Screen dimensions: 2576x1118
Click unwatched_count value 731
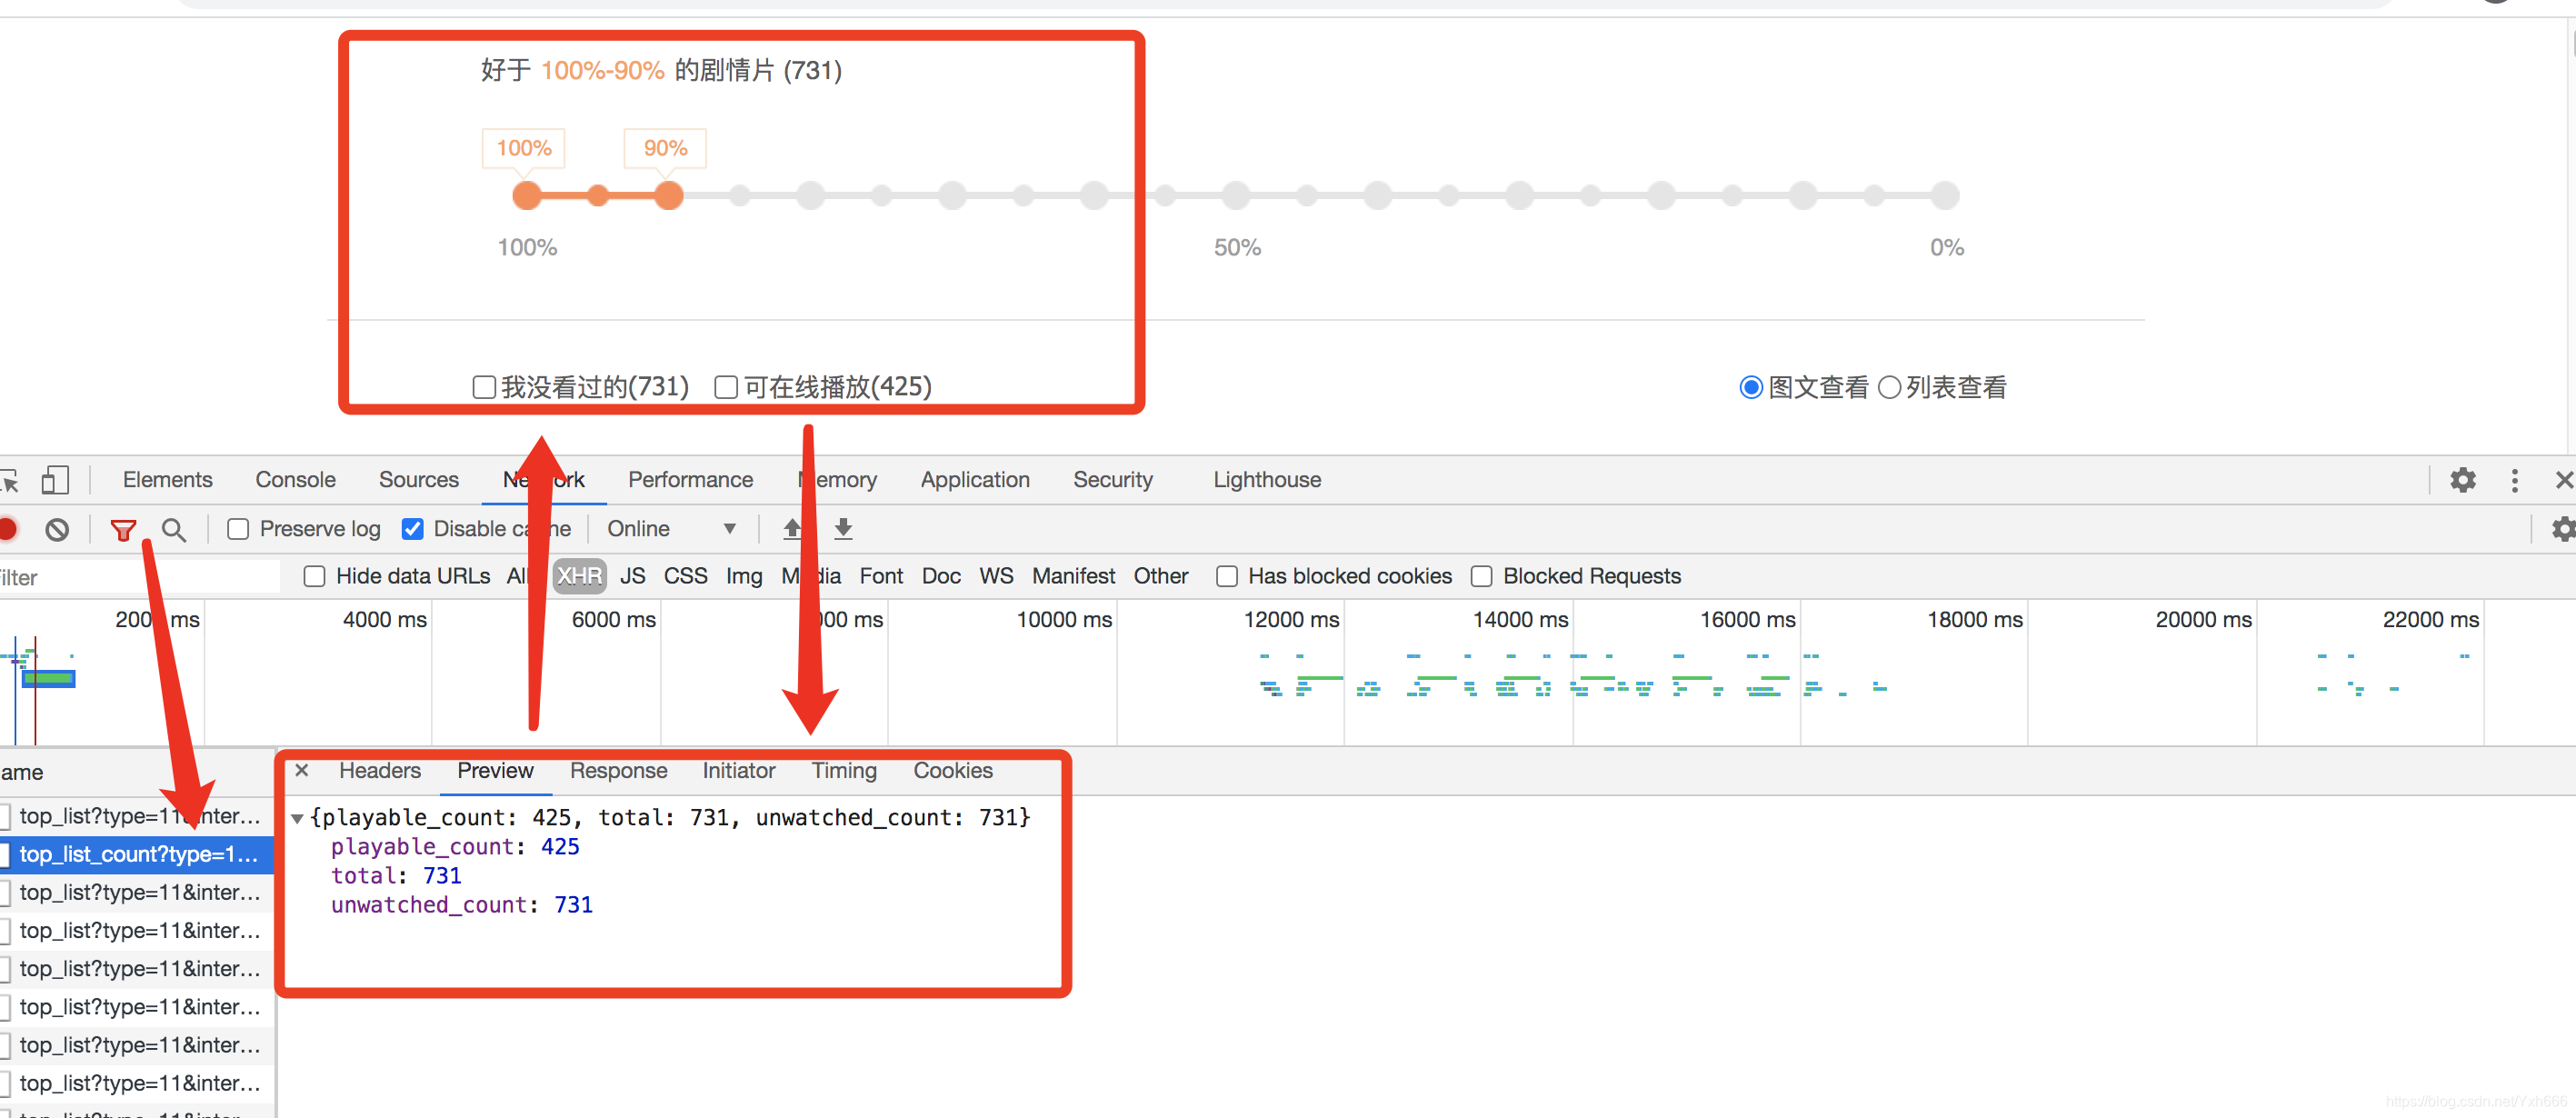coord(573,905)
